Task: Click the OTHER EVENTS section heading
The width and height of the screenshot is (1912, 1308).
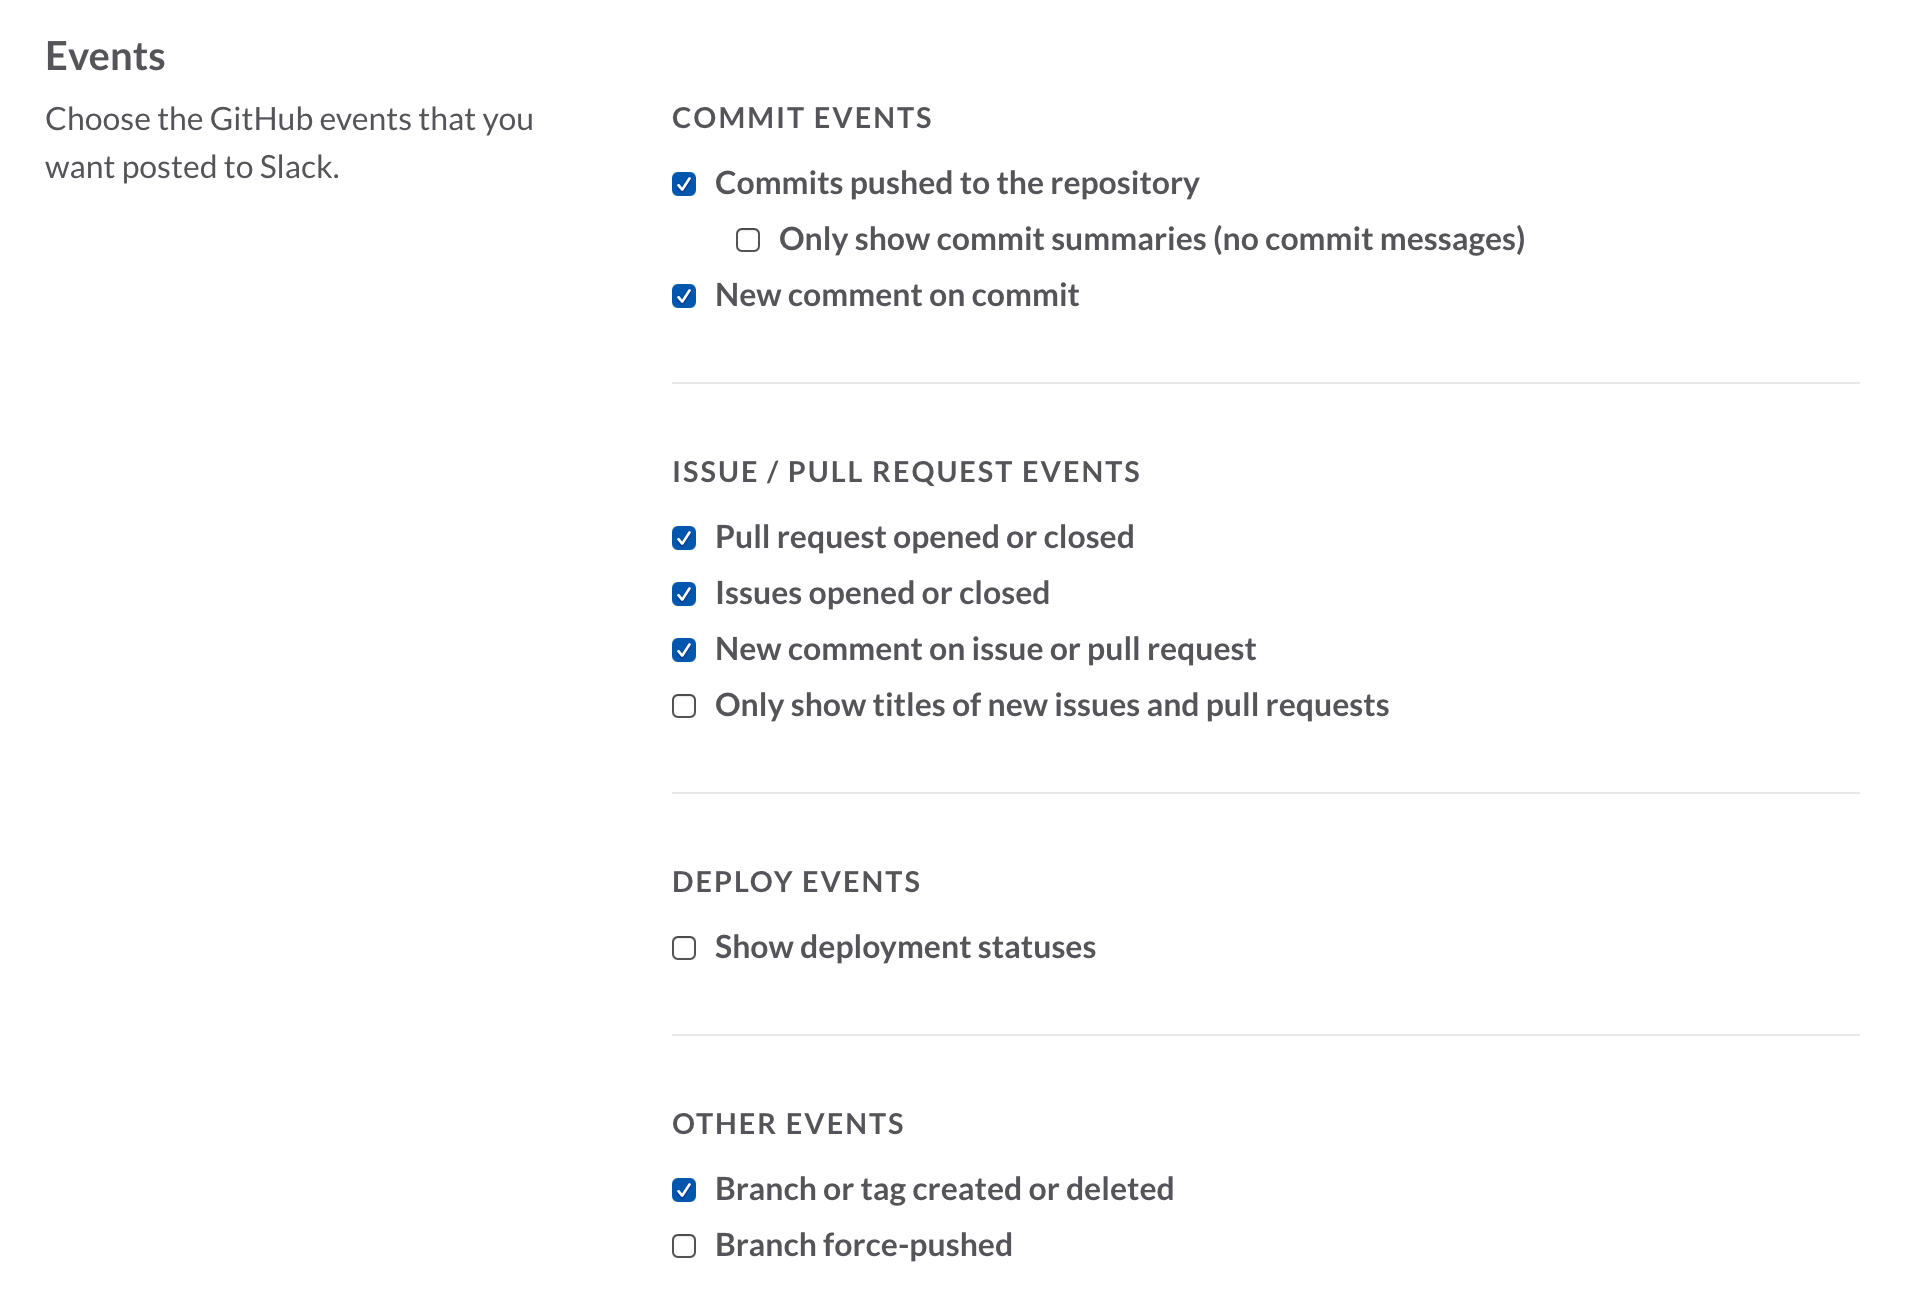Action: (x=788, y=1124)
